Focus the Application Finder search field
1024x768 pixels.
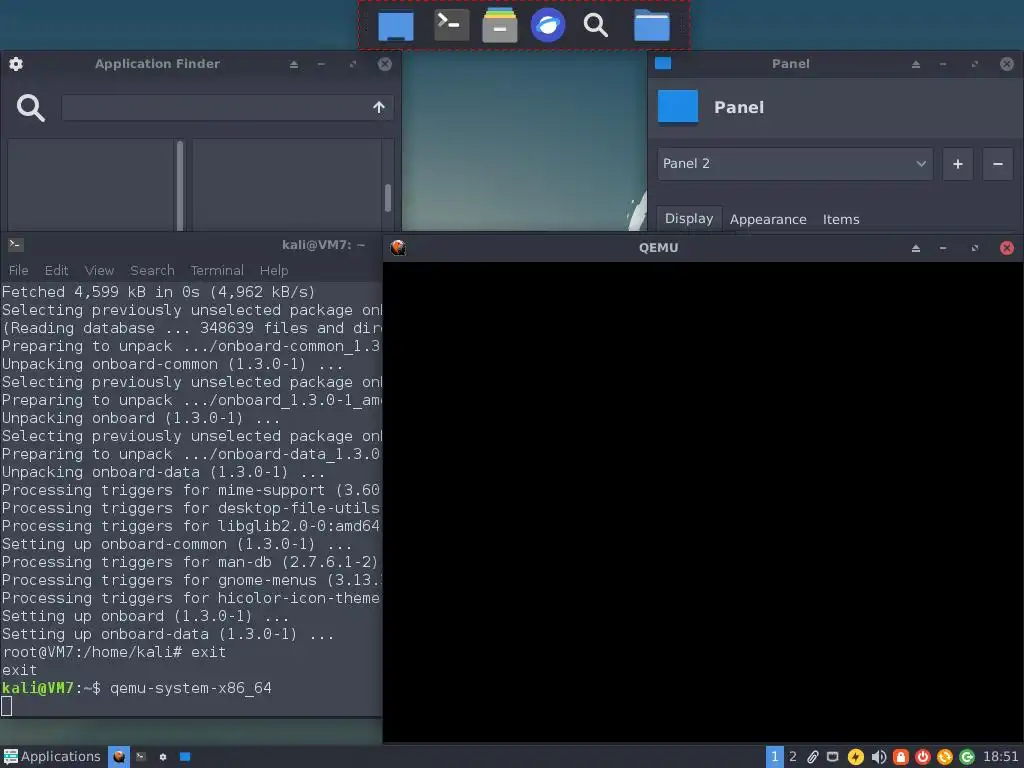tap(227, 108)
